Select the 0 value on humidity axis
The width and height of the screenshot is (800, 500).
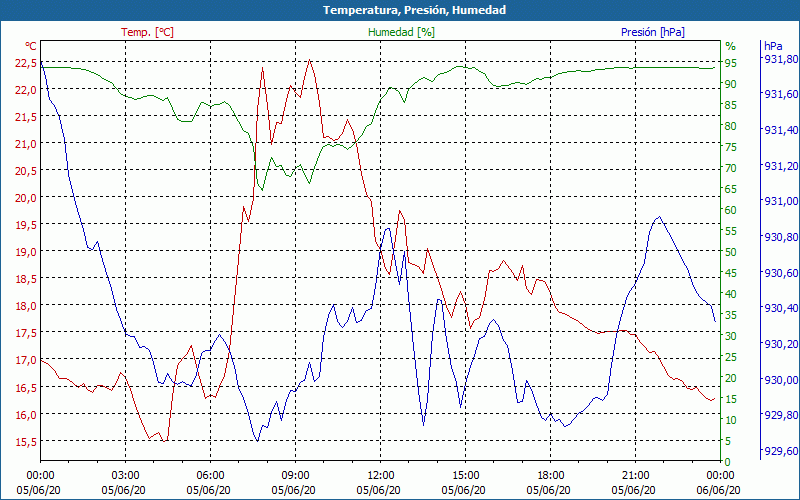pyautogui.click(x=728, y=462)
